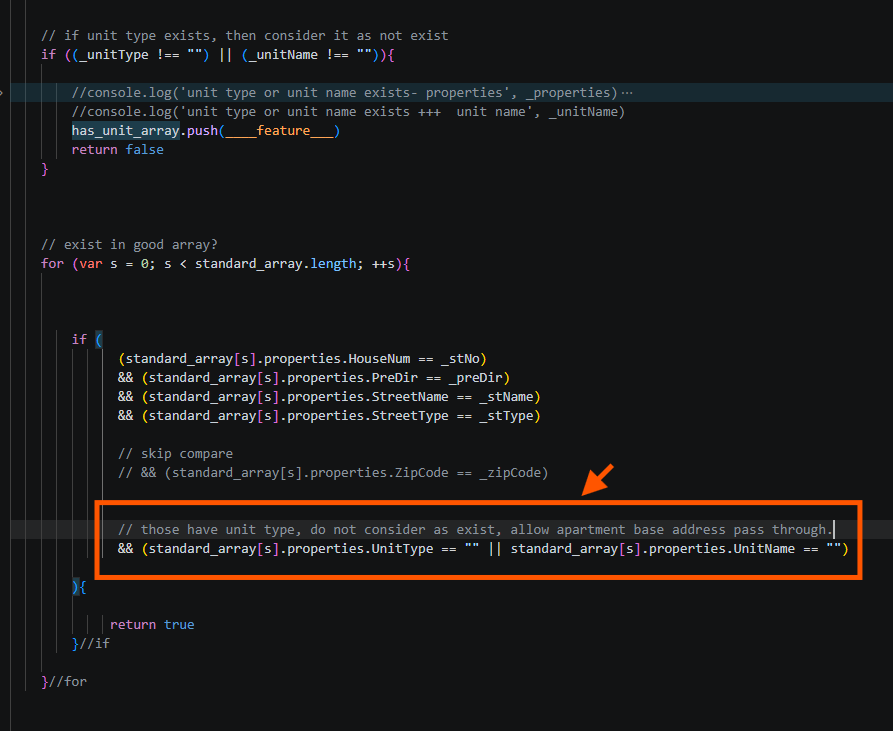The width and height of the screenshot is (893, 731).
Task: Click the UnitName property in the highlighted condition
Action: (x=764, y=549)
